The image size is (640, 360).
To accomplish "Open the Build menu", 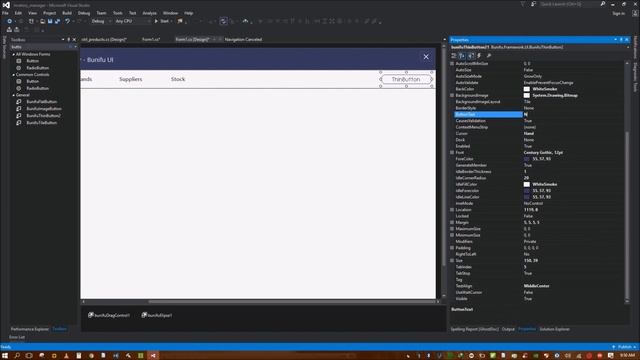I will (x=67, y=13).
